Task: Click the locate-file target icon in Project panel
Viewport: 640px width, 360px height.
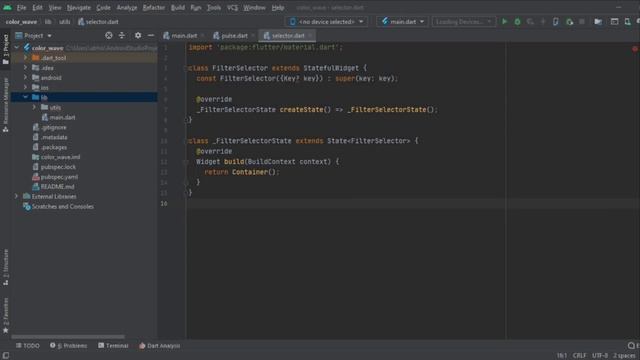Action: pos(109,36)
